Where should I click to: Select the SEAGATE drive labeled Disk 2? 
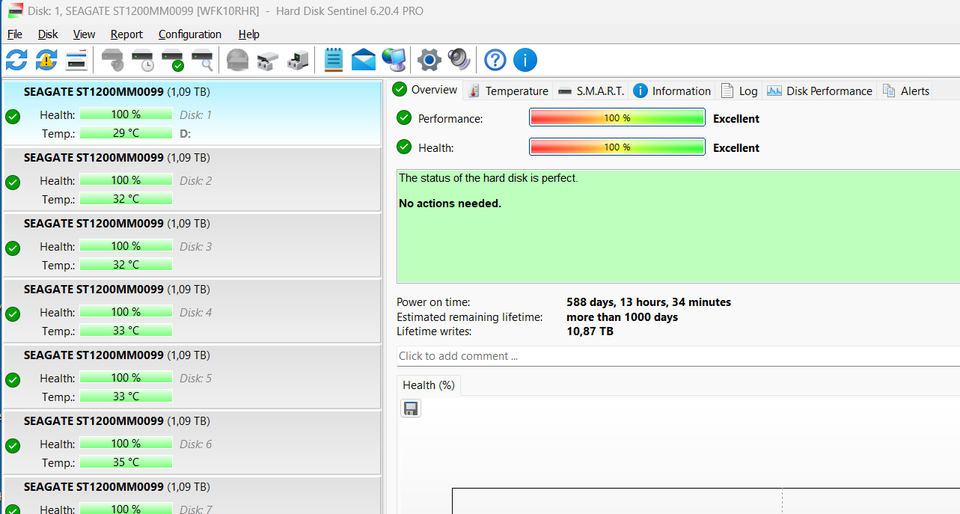pos(192,181)
